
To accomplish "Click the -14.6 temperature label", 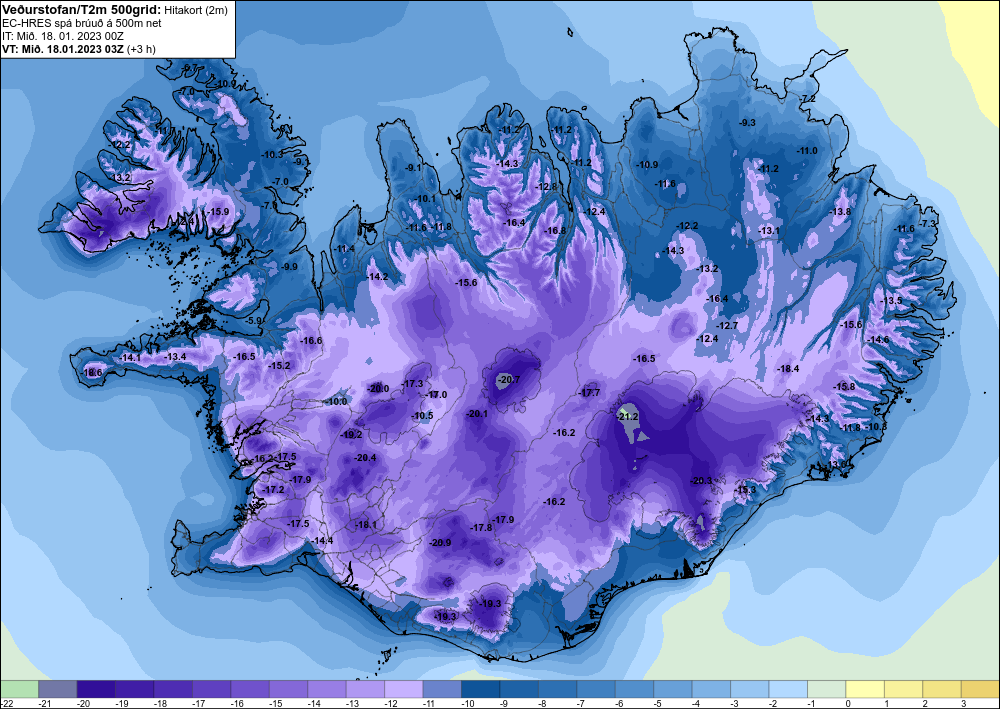I will (x=878, y=340).
